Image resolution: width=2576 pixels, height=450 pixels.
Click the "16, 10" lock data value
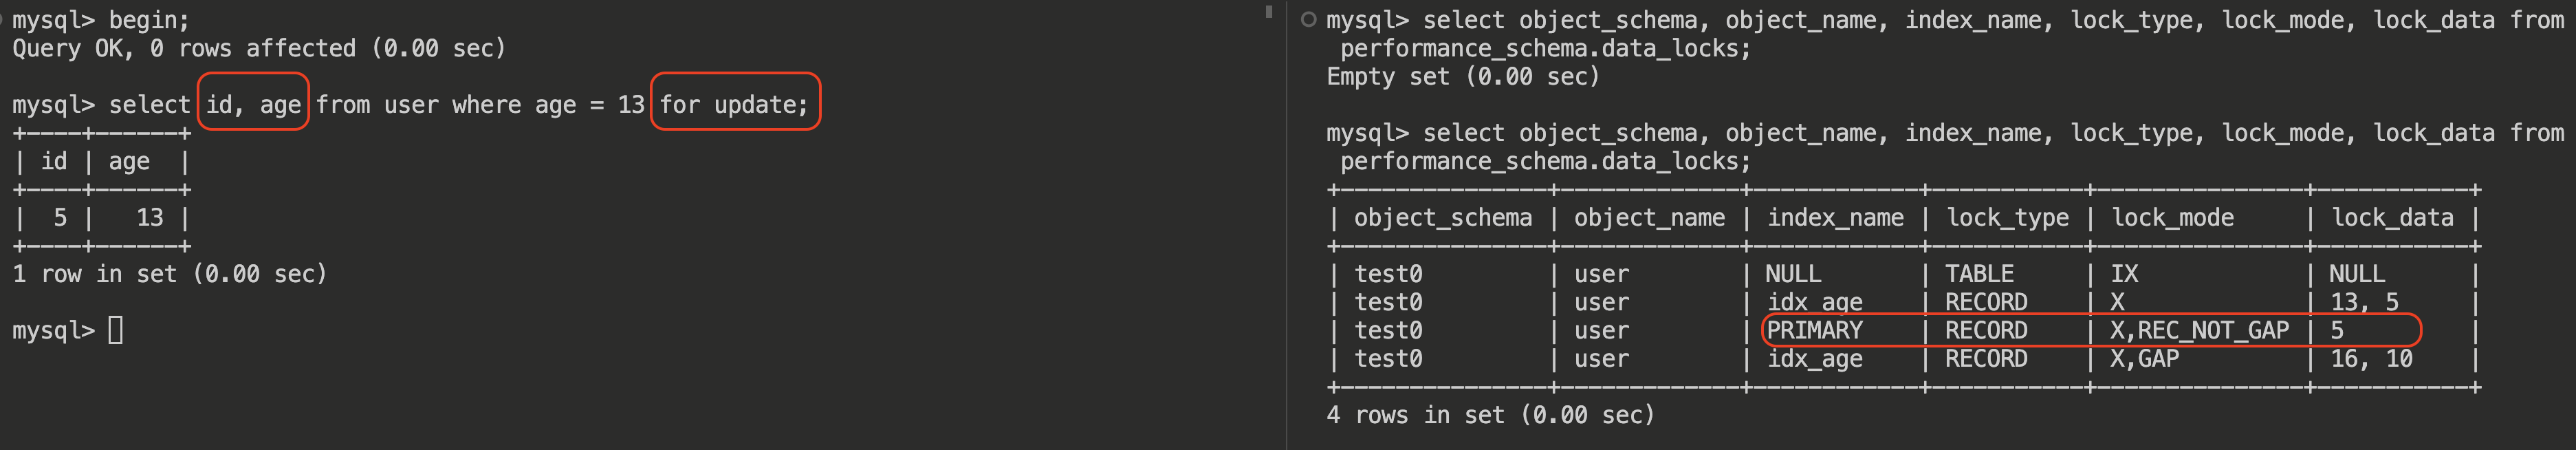pyautogui.click(x=2371, y=359)
